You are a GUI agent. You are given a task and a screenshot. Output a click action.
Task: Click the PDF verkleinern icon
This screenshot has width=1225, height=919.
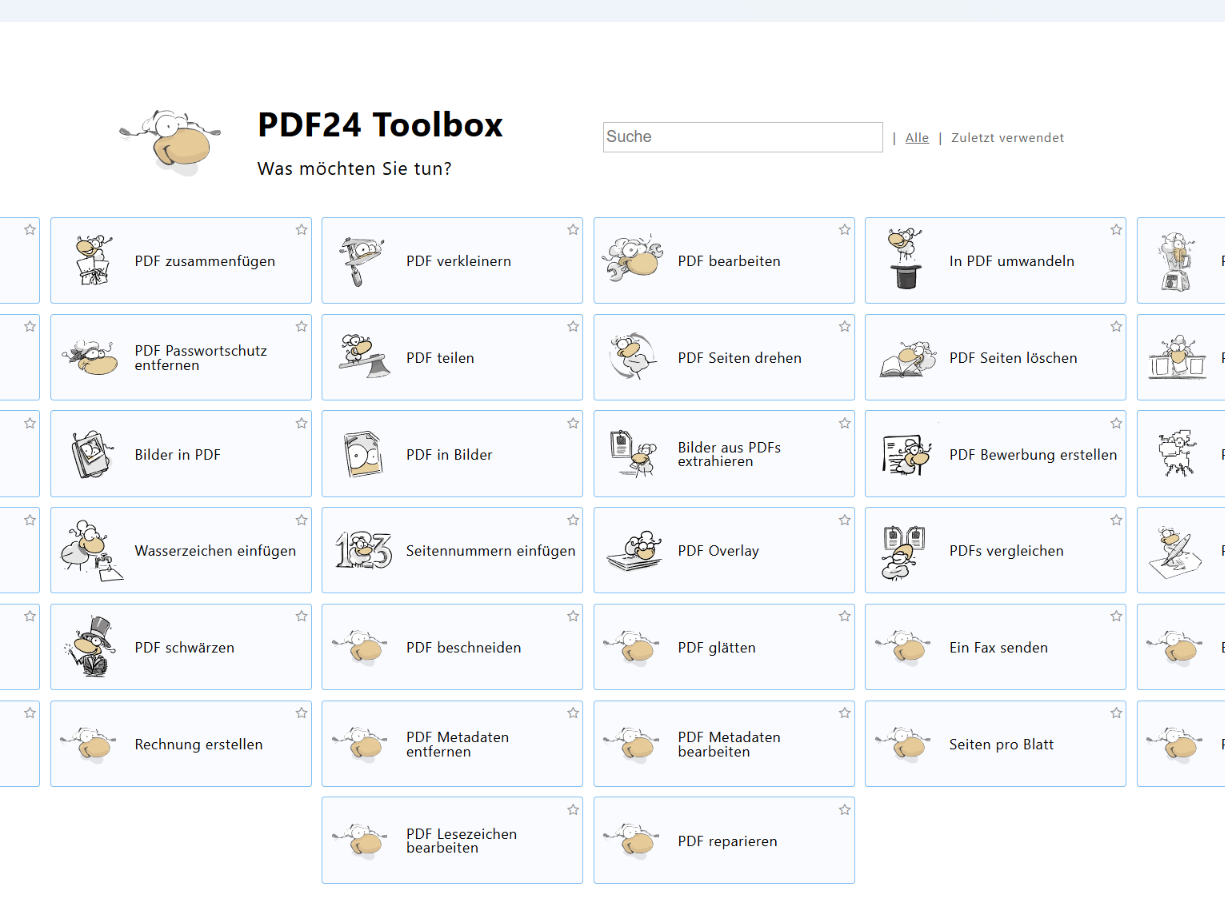point(361,262)
